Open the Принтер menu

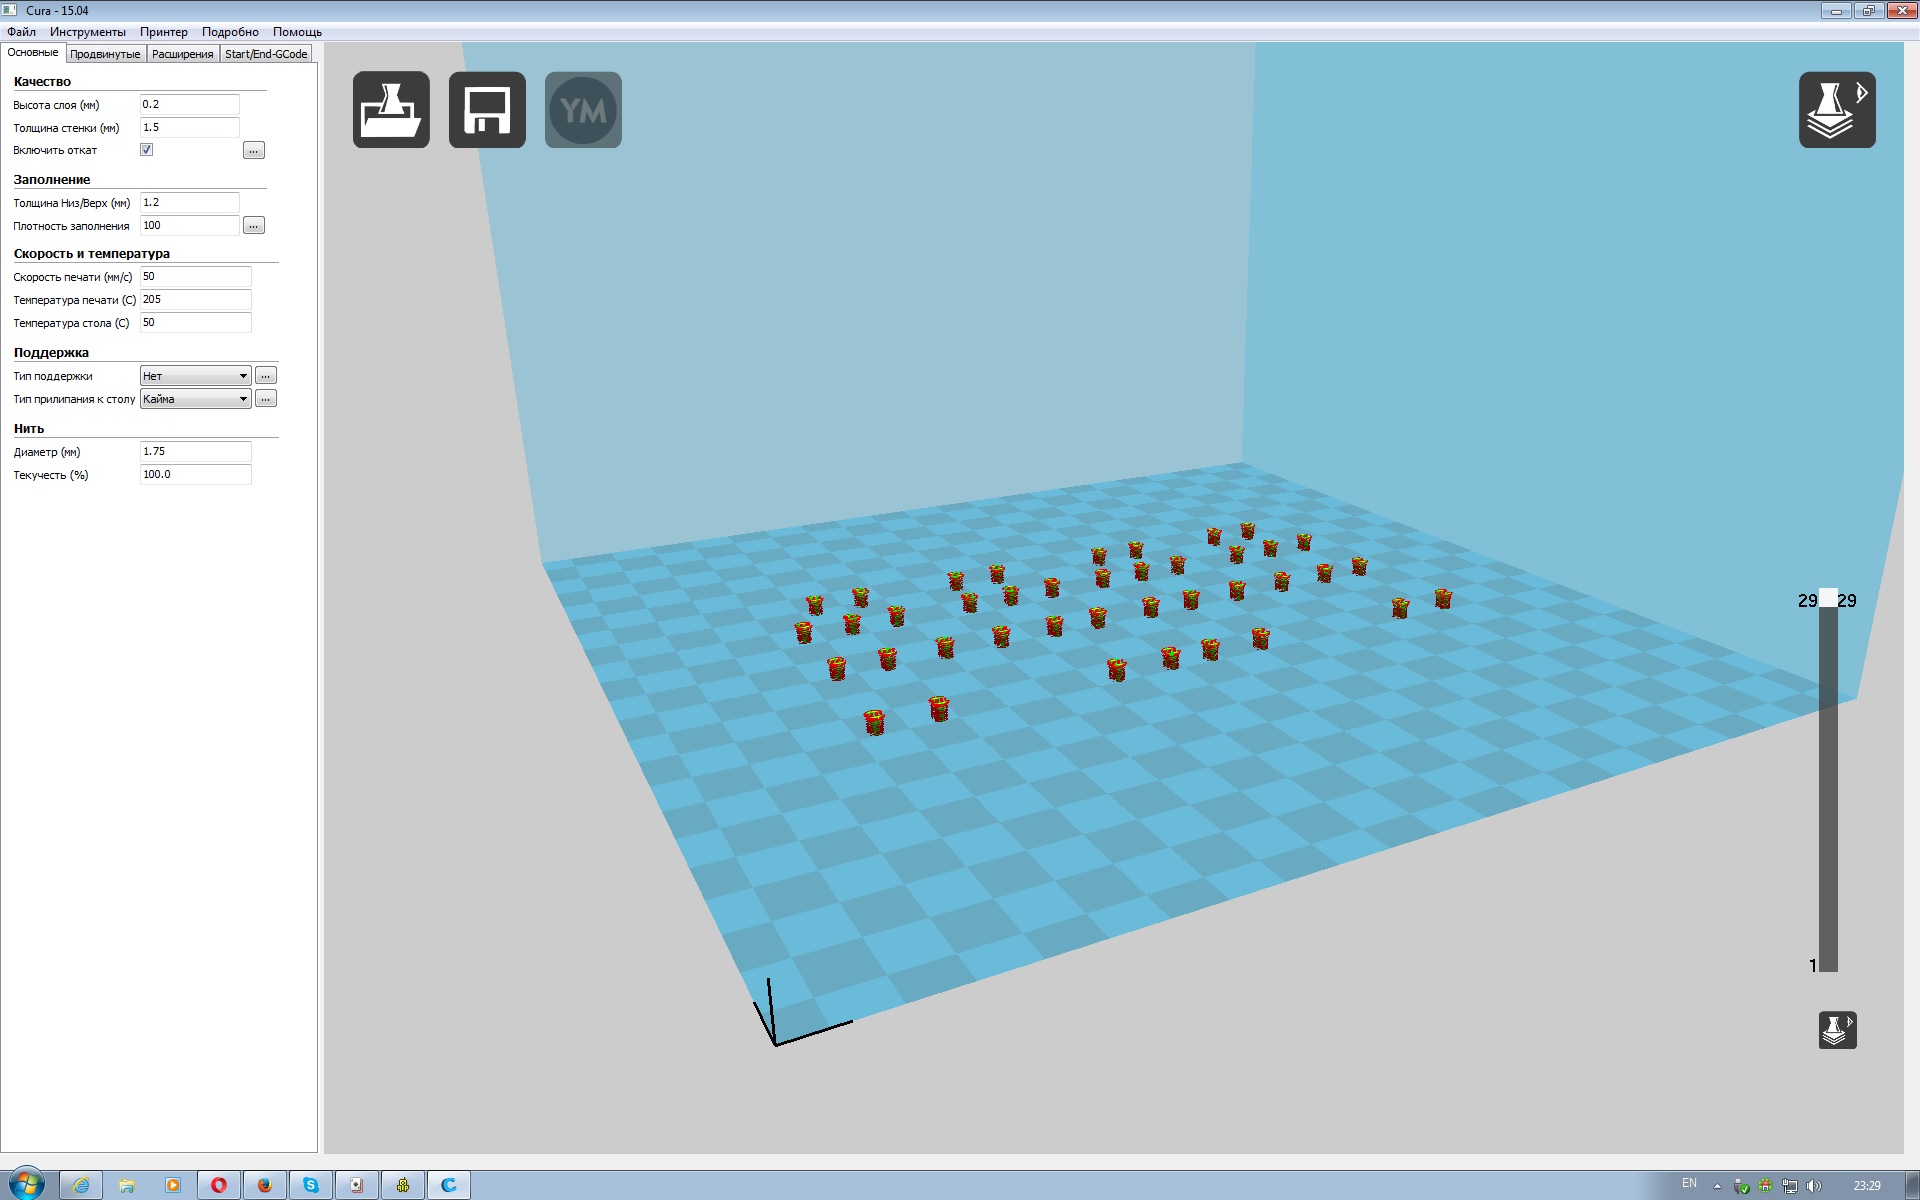tap(164, 32)
